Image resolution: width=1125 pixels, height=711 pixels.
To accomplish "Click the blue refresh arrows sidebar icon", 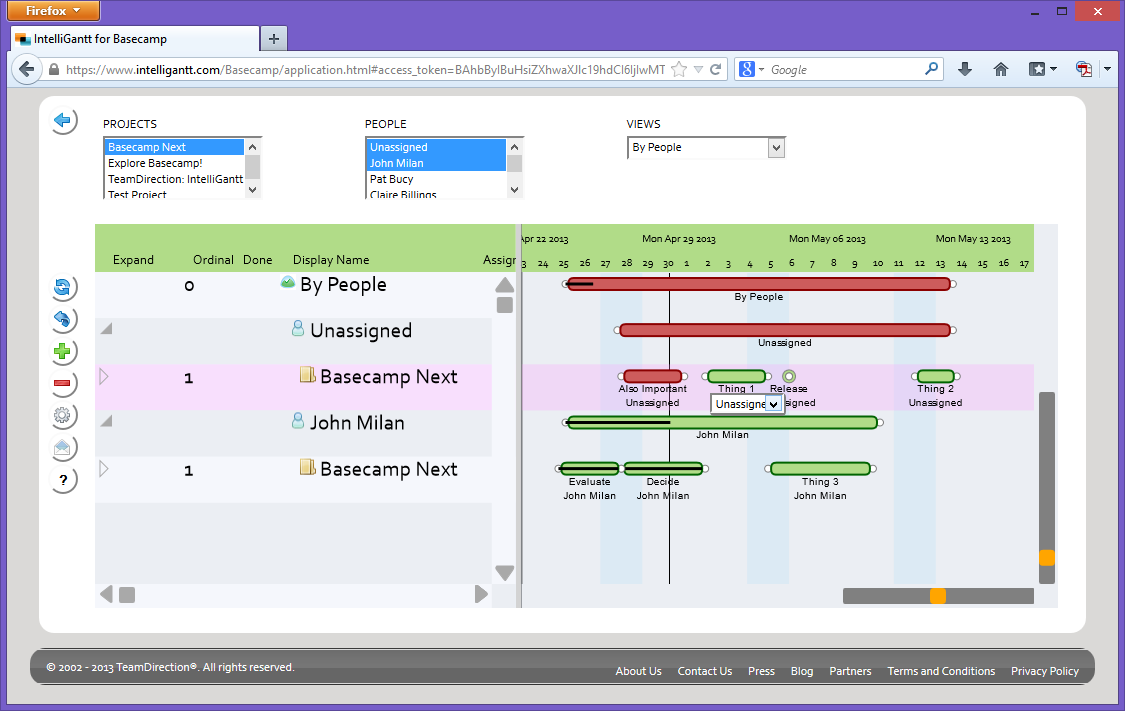I will coord(62,288).
